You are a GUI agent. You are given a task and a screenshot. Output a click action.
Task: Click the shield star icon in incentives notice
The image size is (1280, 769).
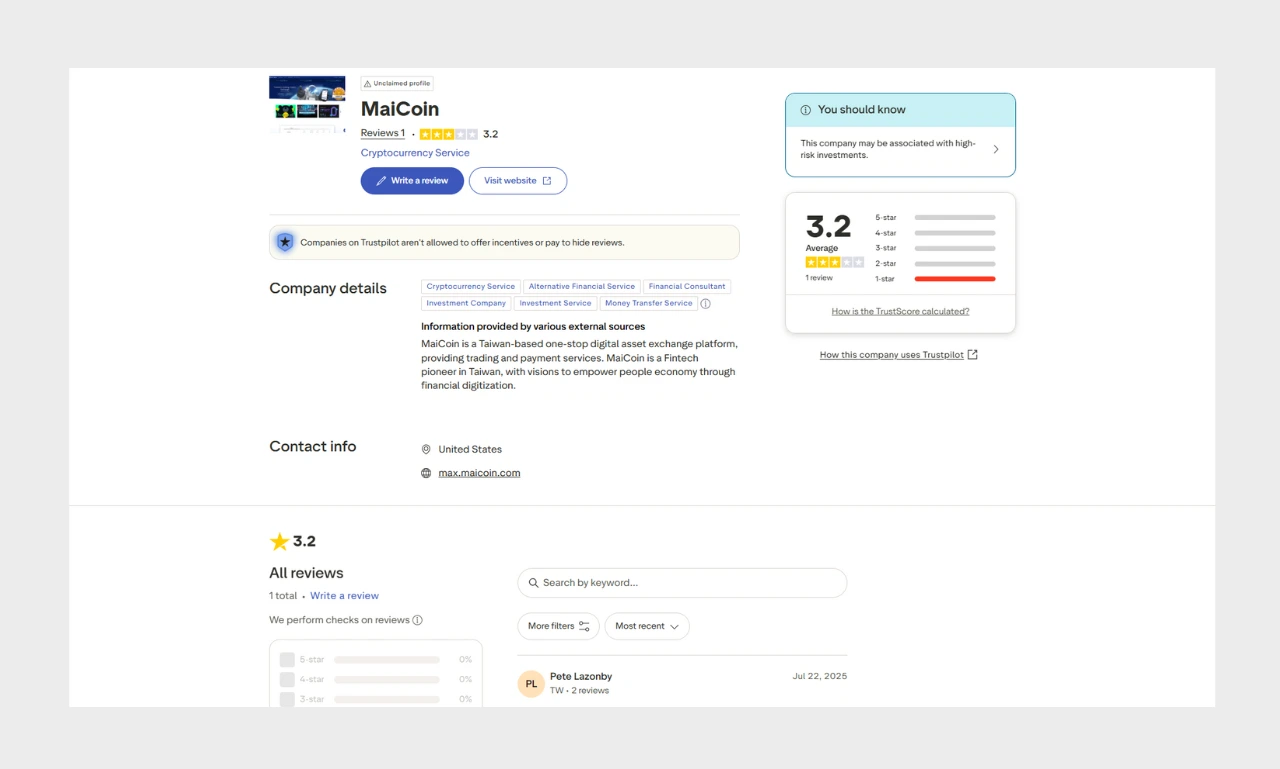pyautogui.click(x=285, y=242)
